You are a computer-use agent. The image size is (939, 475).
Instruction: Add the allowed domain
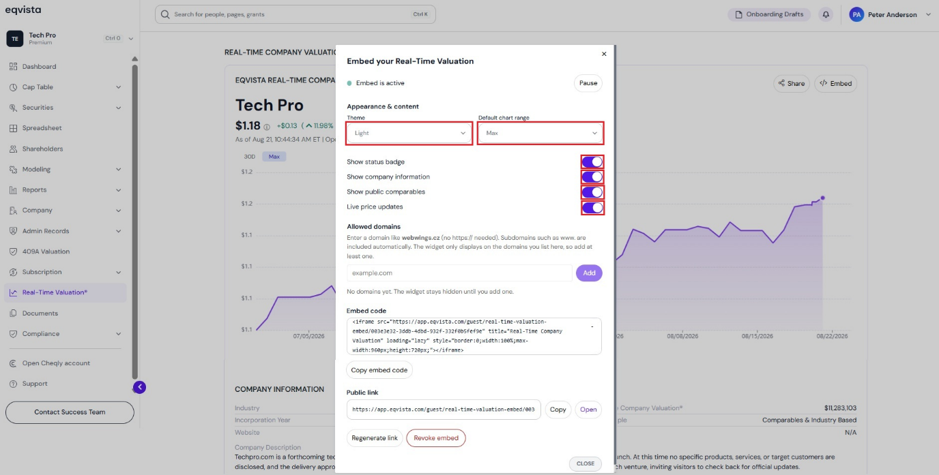pos(589,273)
